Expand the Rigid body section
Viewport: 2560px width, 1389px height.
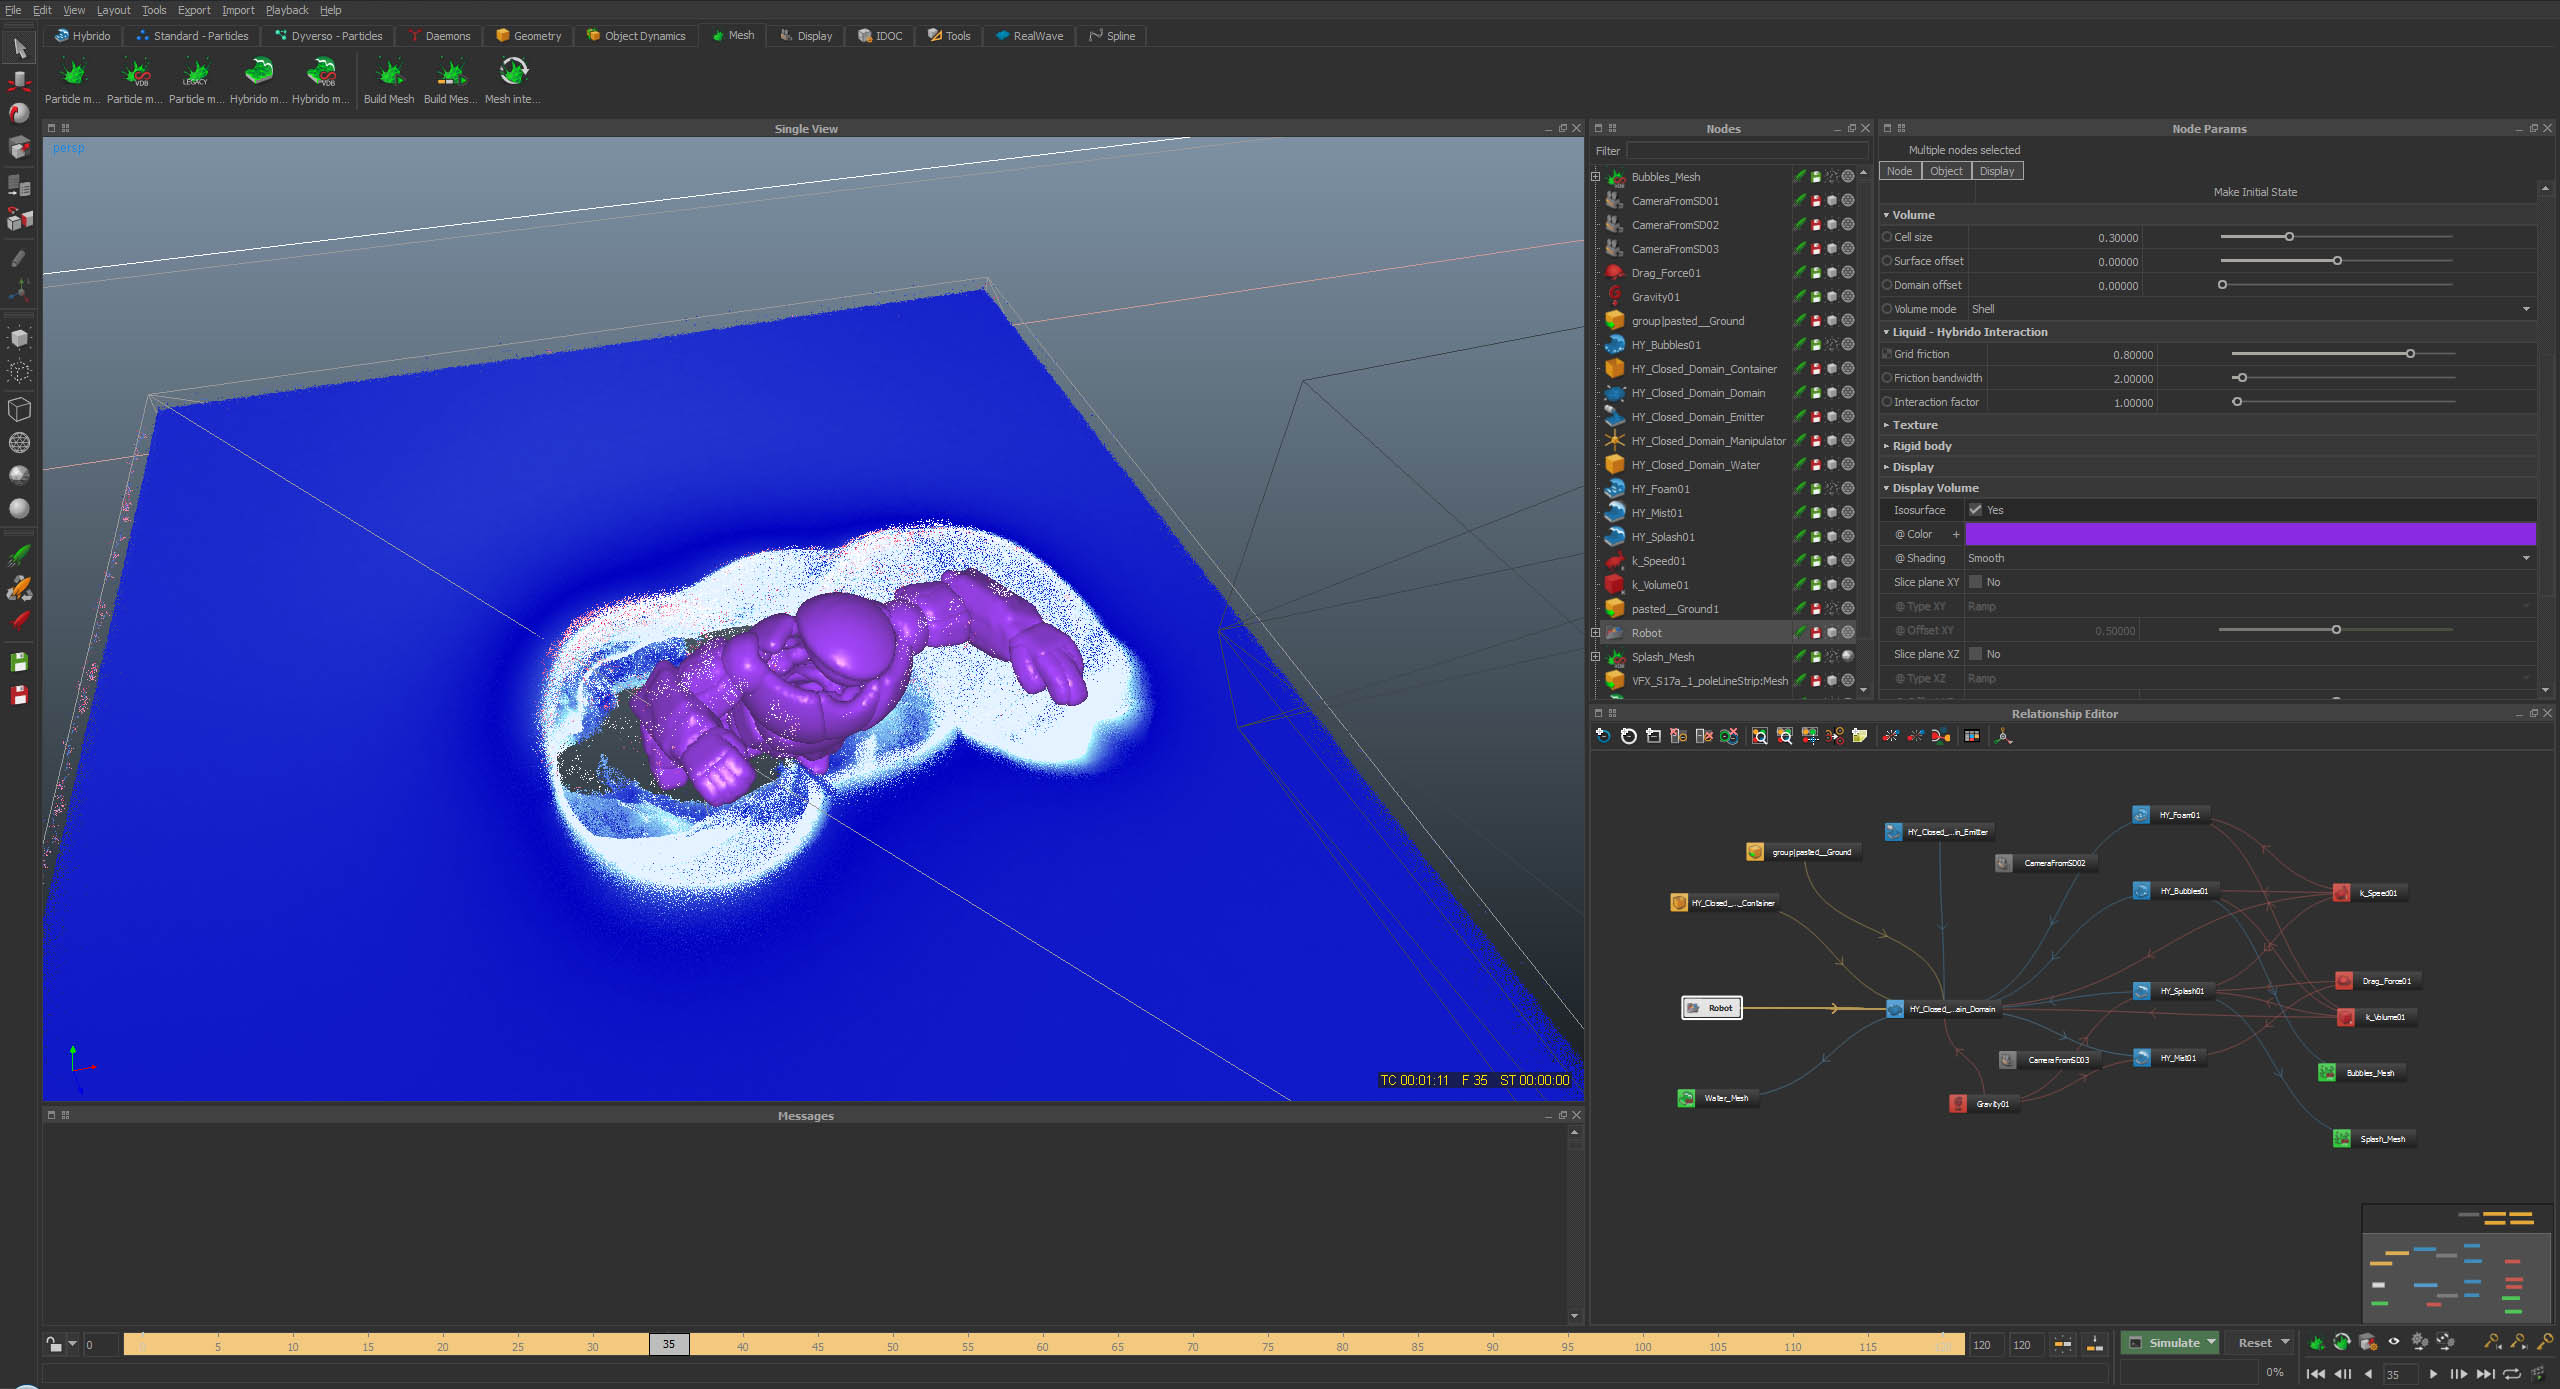[1921, 446]
